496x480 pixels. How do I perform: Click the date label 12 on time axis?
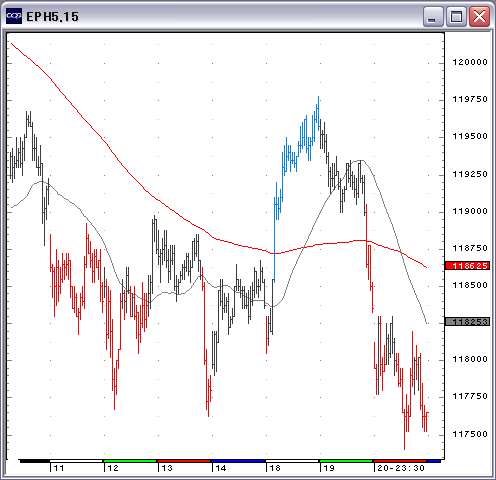pos(113,468)
